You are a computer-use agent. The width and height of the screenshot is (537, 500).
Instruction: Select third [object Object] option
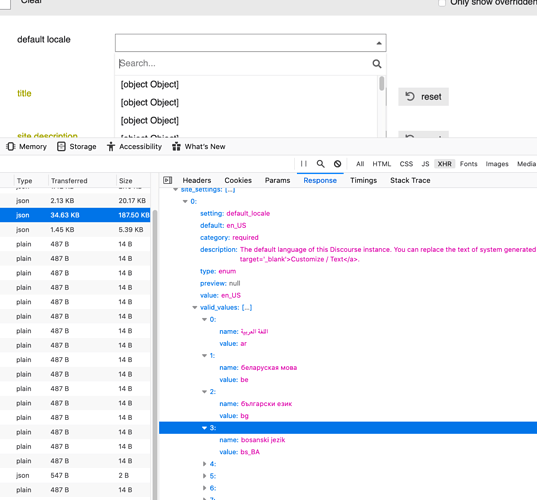coord(150,121)
